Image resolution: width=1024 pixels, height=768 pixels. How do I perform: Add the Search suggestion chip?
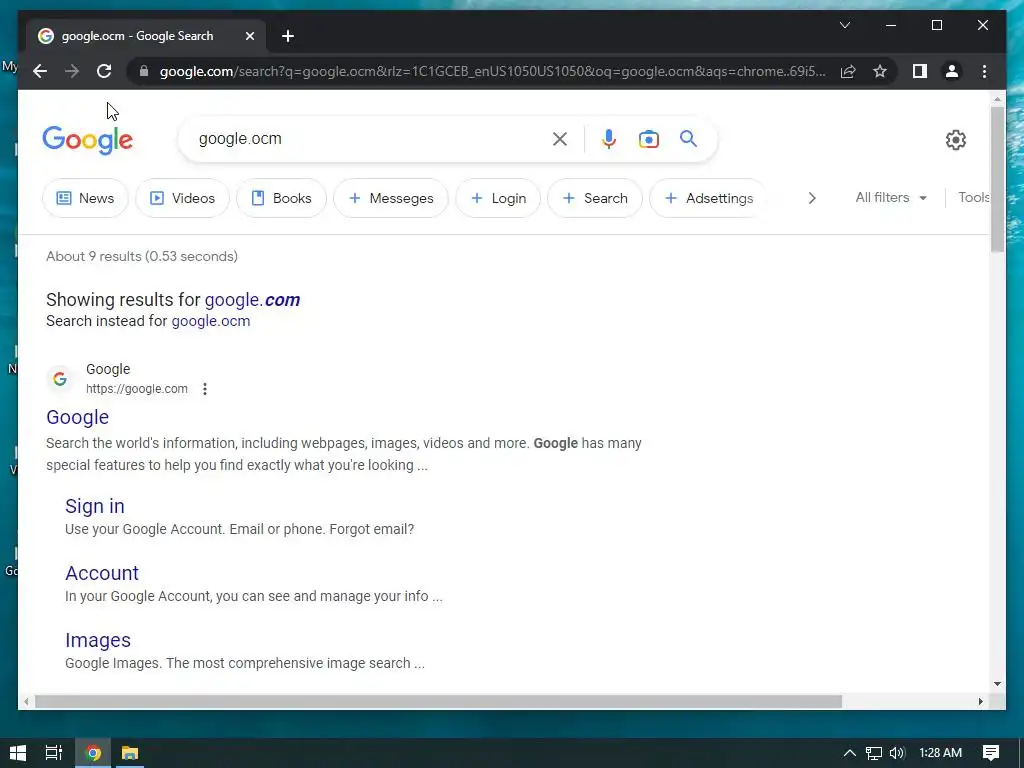pos(594,198)
